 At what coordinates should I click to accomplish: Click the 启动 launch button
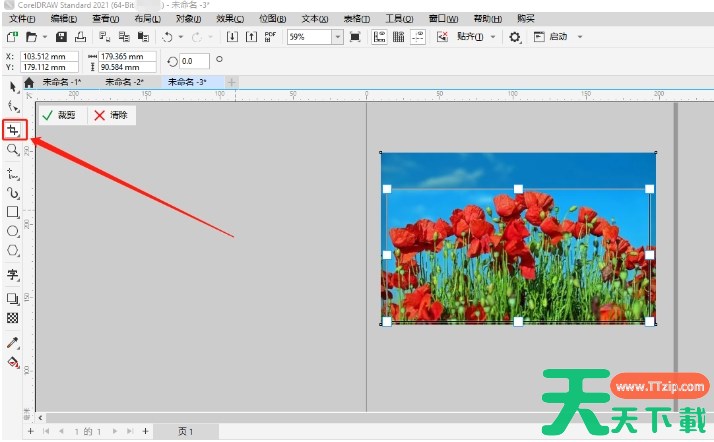pos(551,37)
